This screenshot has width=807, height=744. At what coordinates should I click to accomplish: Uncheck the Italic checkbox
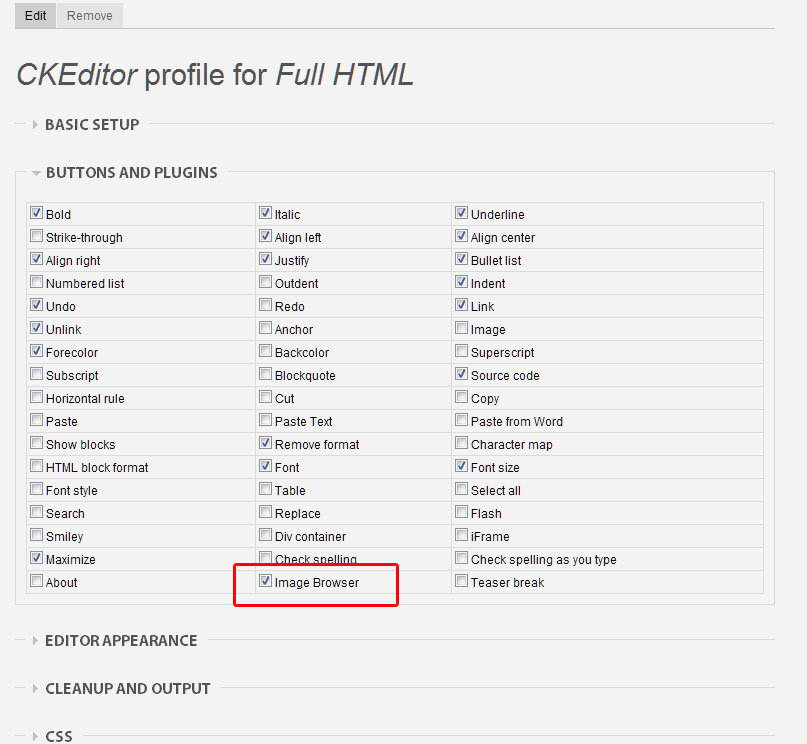[x=266, y=212]
